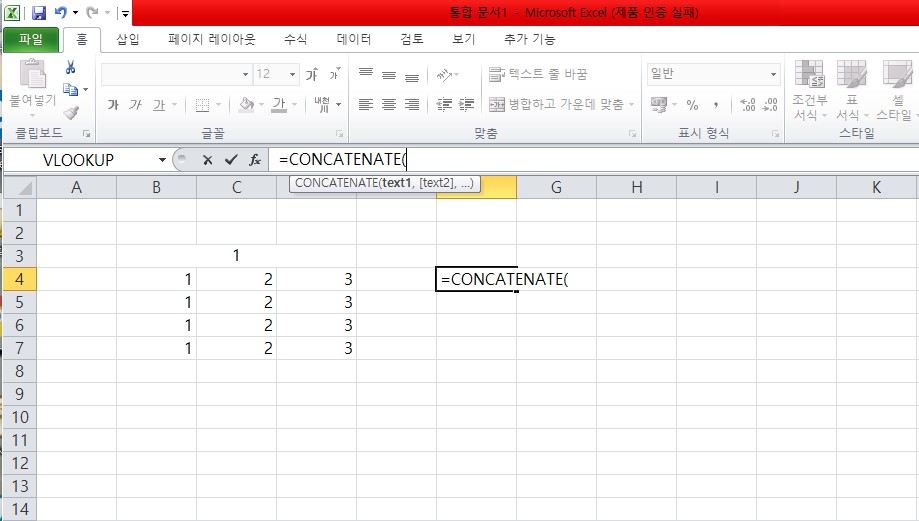This screenshot has width=919, height=521.
Task: Click the Copy icon
Action: click(71, 89)
